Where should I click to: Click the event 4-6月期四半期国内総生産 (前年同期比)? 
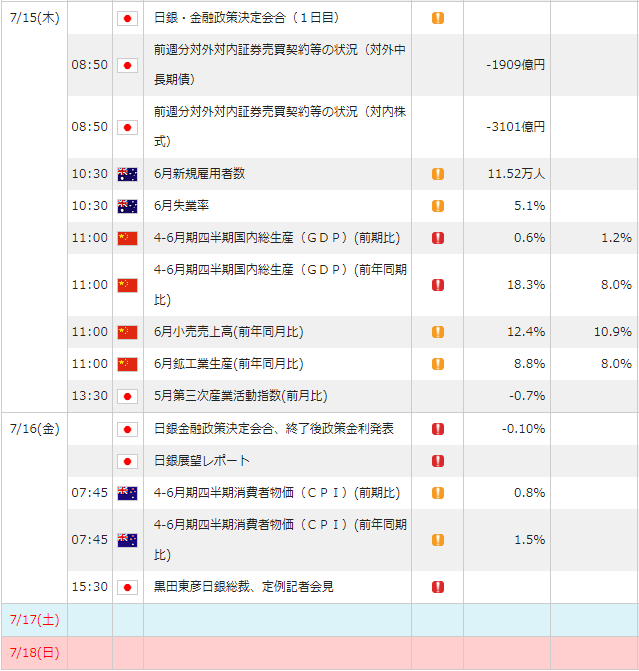(x=280, y=285)
